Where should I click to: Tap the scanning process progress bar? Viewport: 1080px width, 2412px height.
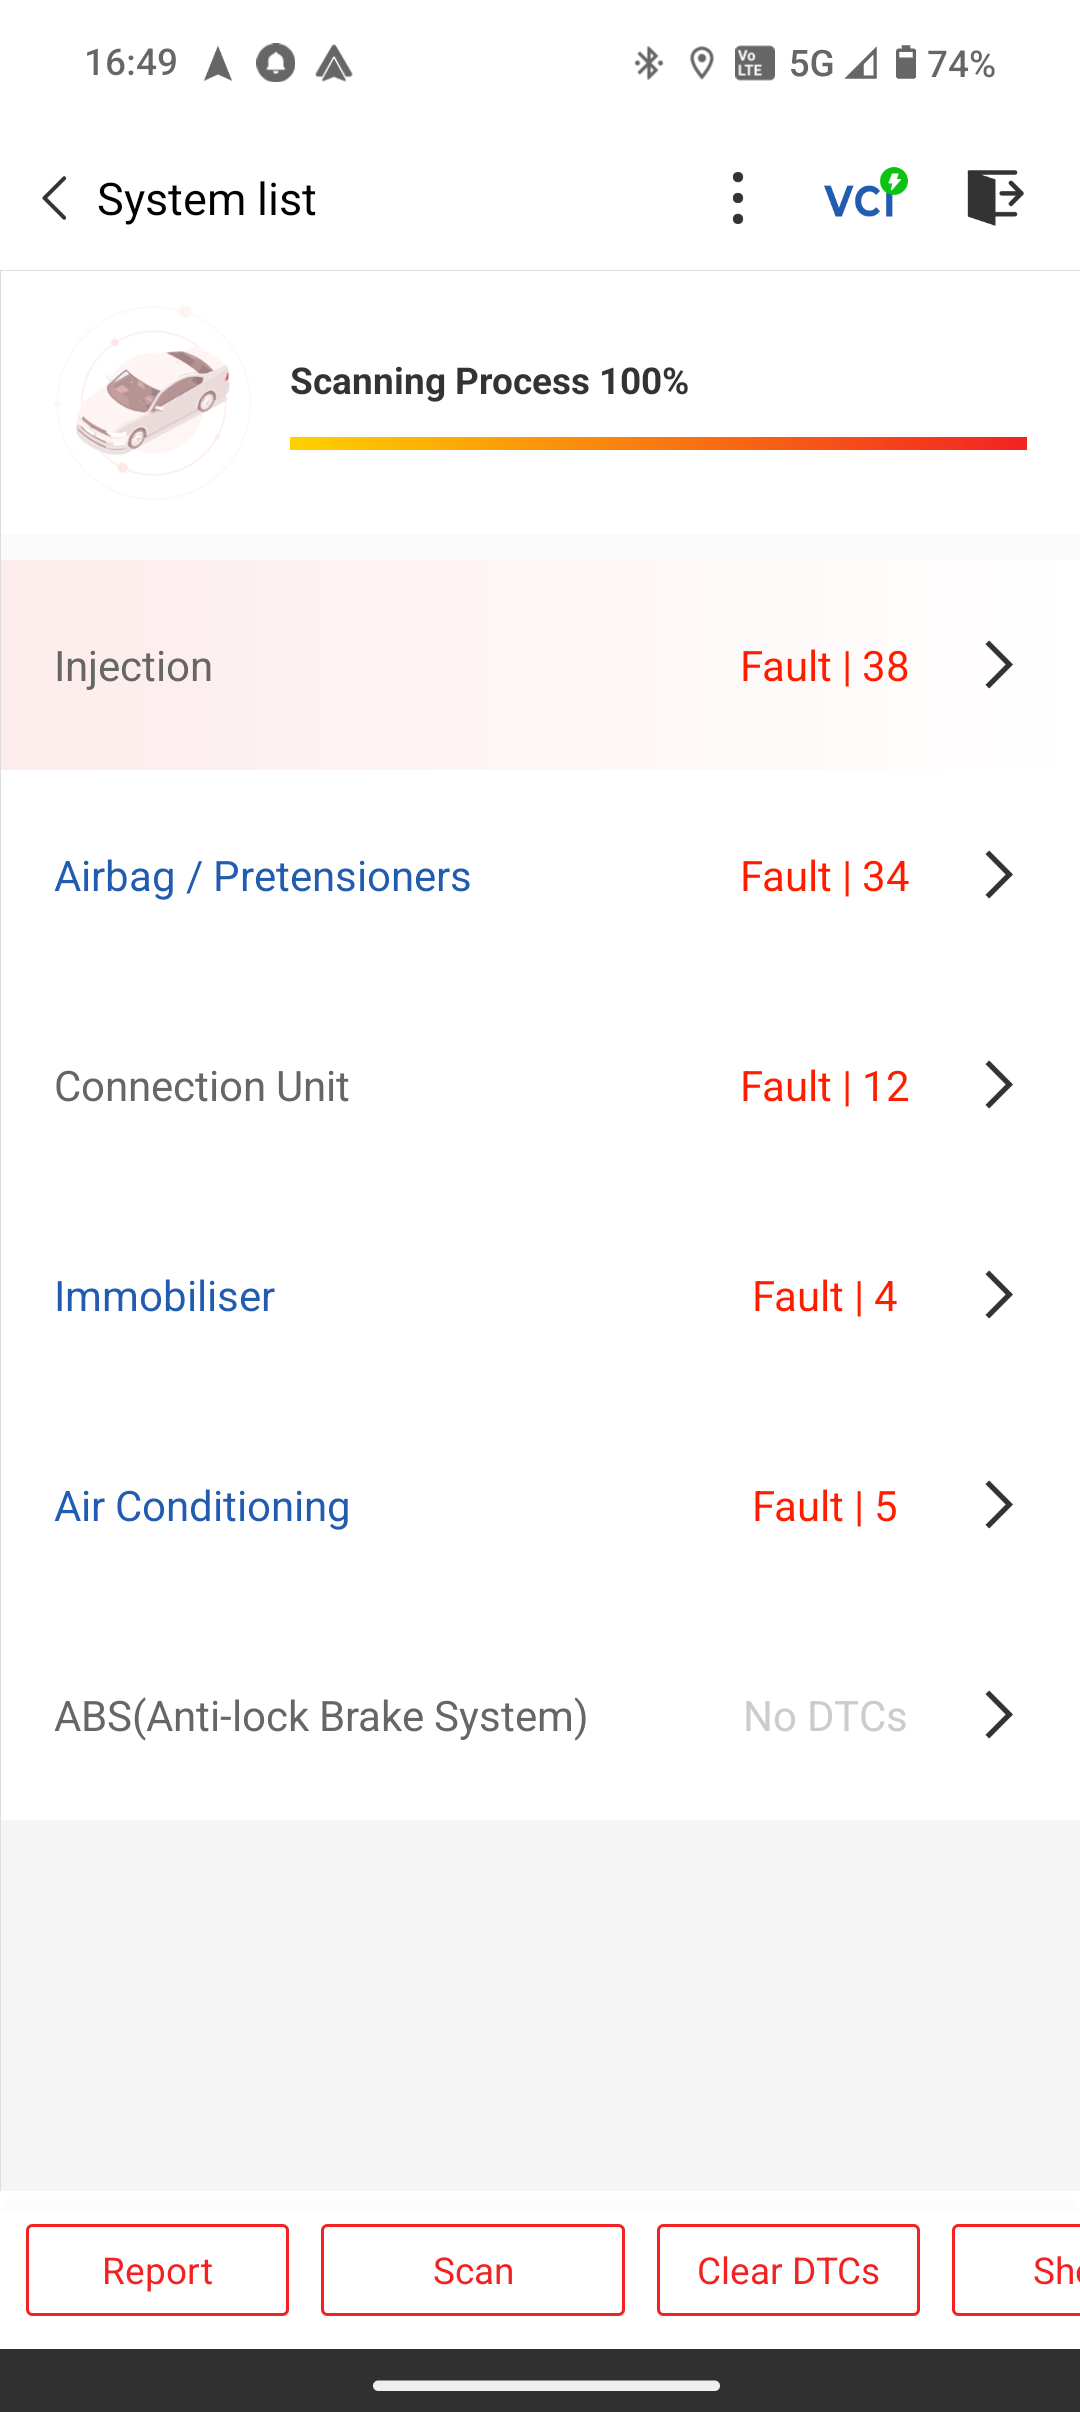coord(658,443)
